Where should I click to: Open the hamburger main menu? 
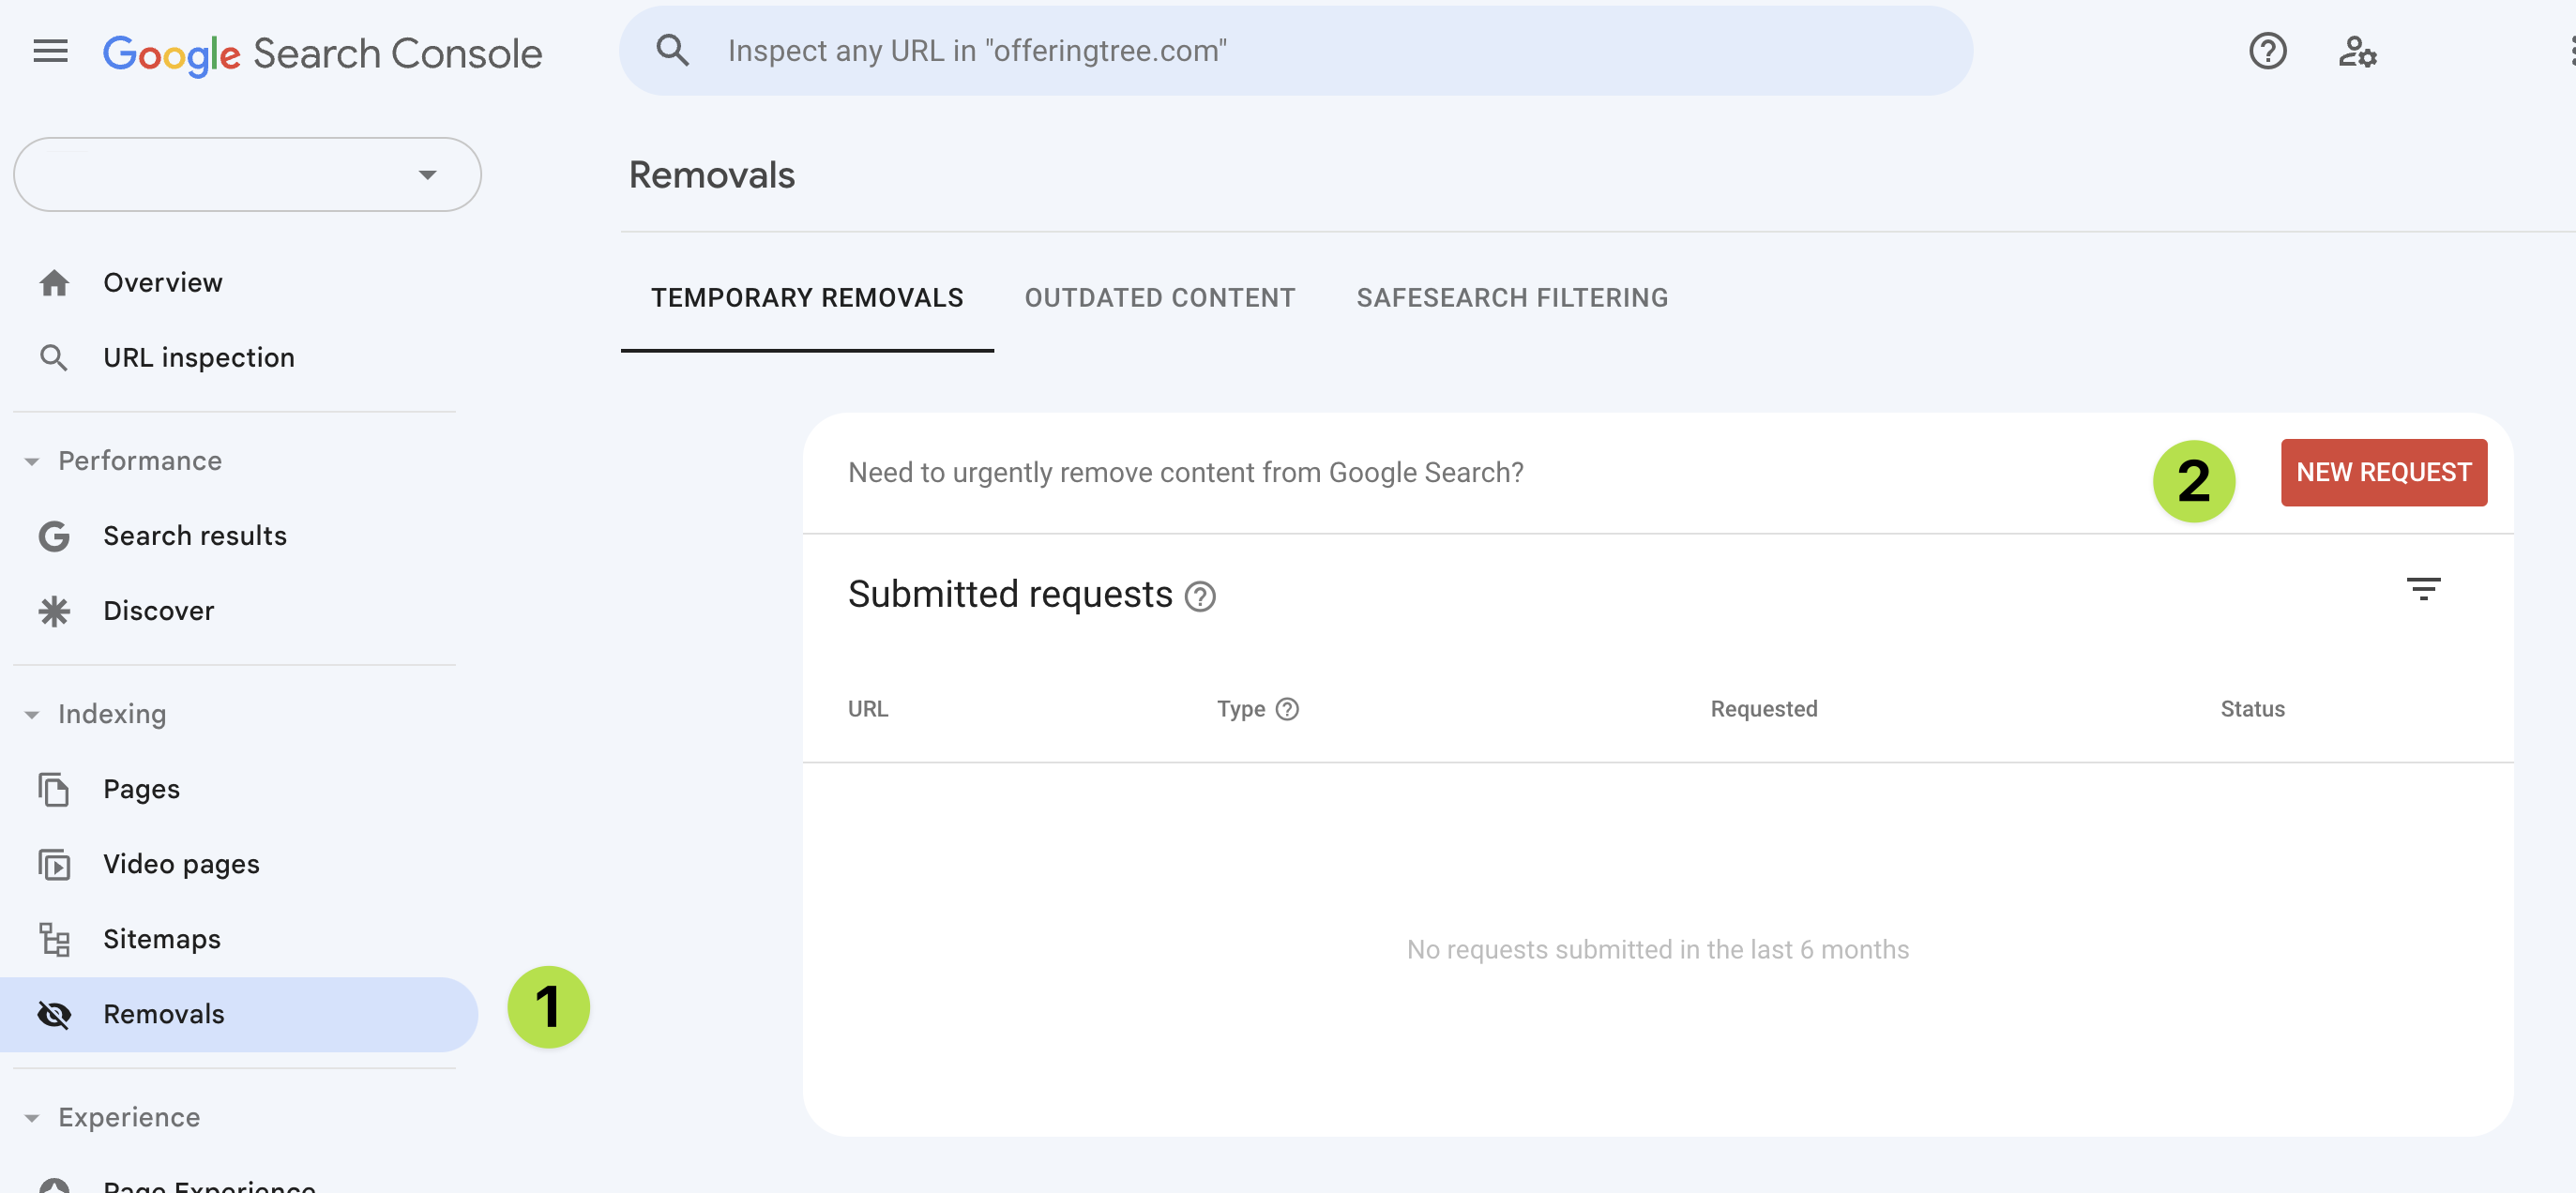(50, 51)
